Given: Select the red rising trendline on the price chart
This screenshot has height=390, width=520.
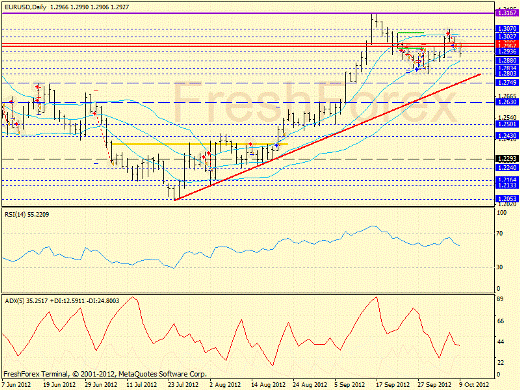Looking at the screenshot, I should (328, 137).
